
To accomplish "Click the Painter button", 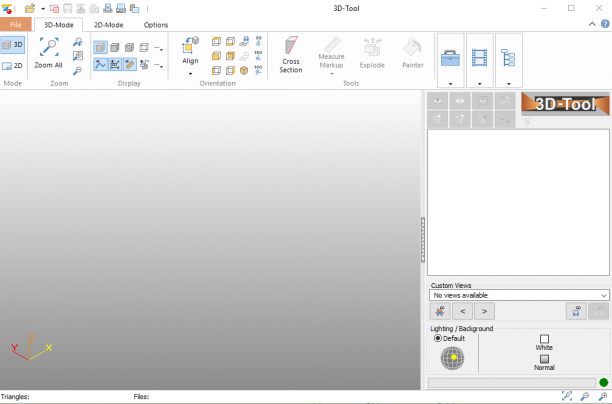I will point(413,53).
